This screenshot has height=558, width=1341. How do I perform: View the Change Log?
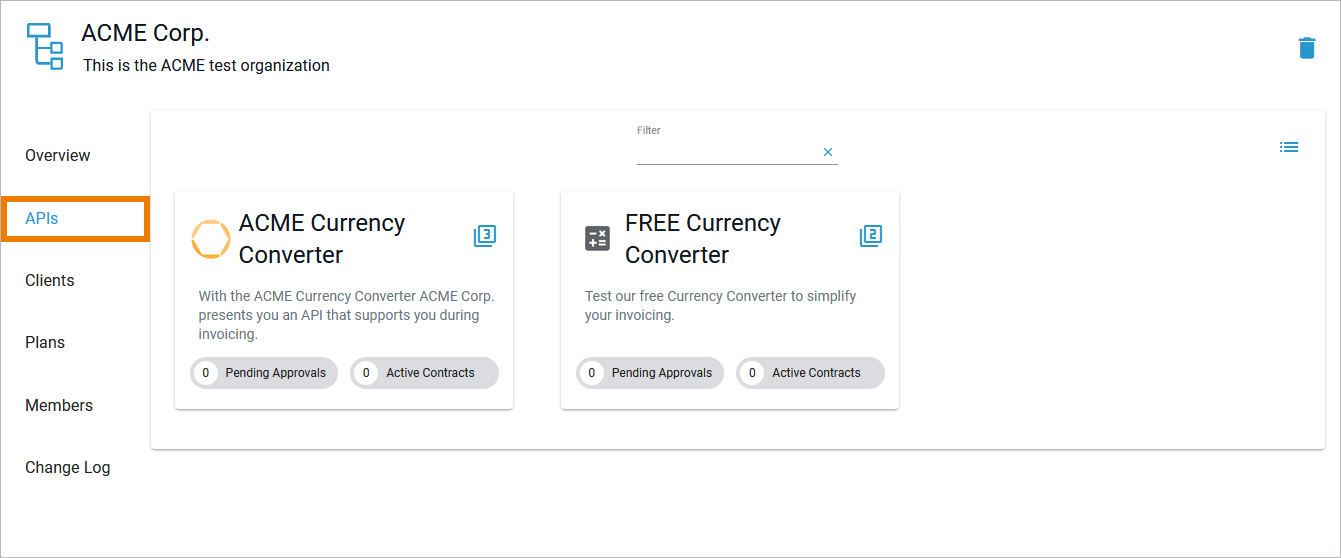pyautogui.click(x=68, y=468)
